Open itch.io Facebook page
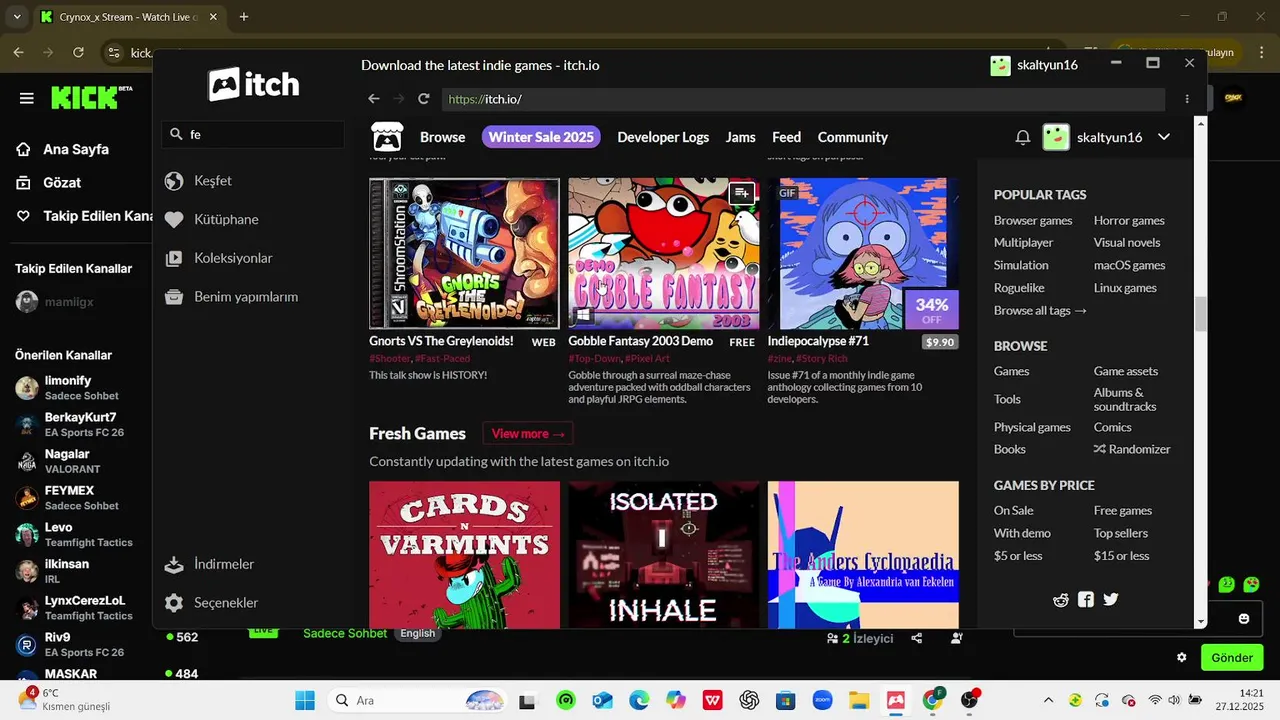Screen dimensions: 1280x720 click(x=1086, y=600)
